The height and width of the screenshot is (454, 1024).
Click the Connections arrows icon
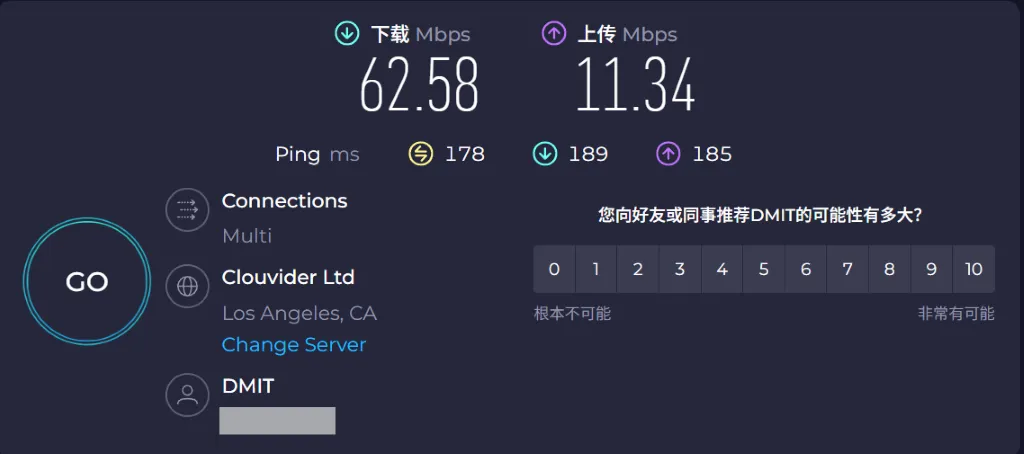(186, 209)
